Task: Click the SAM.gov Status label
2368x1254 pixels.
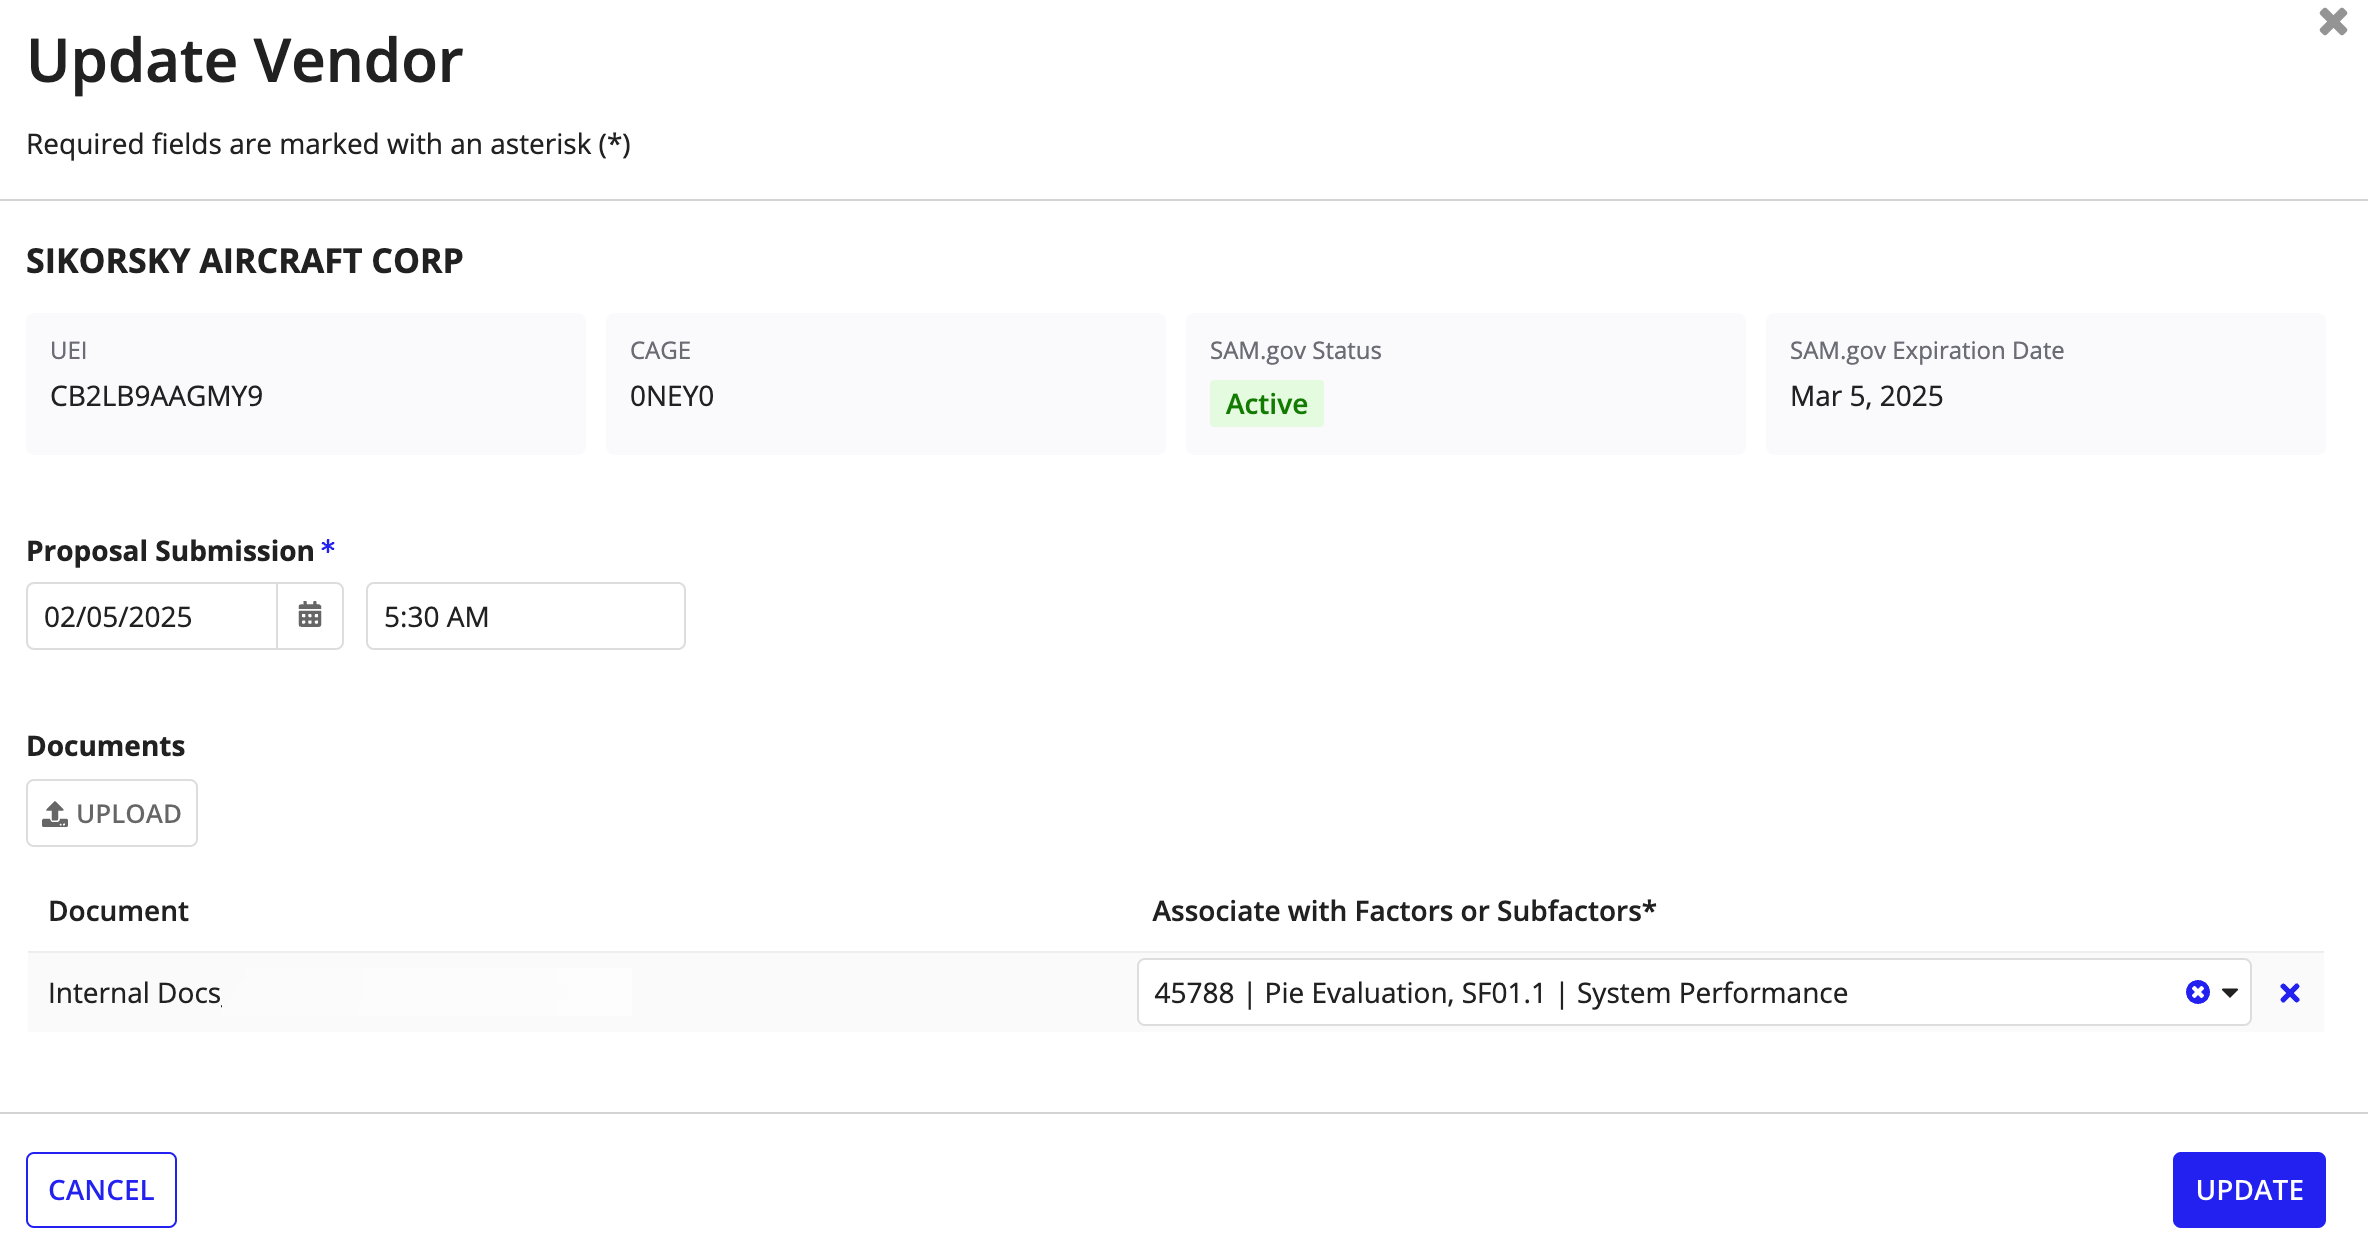Action: [x=1296, y=351]
